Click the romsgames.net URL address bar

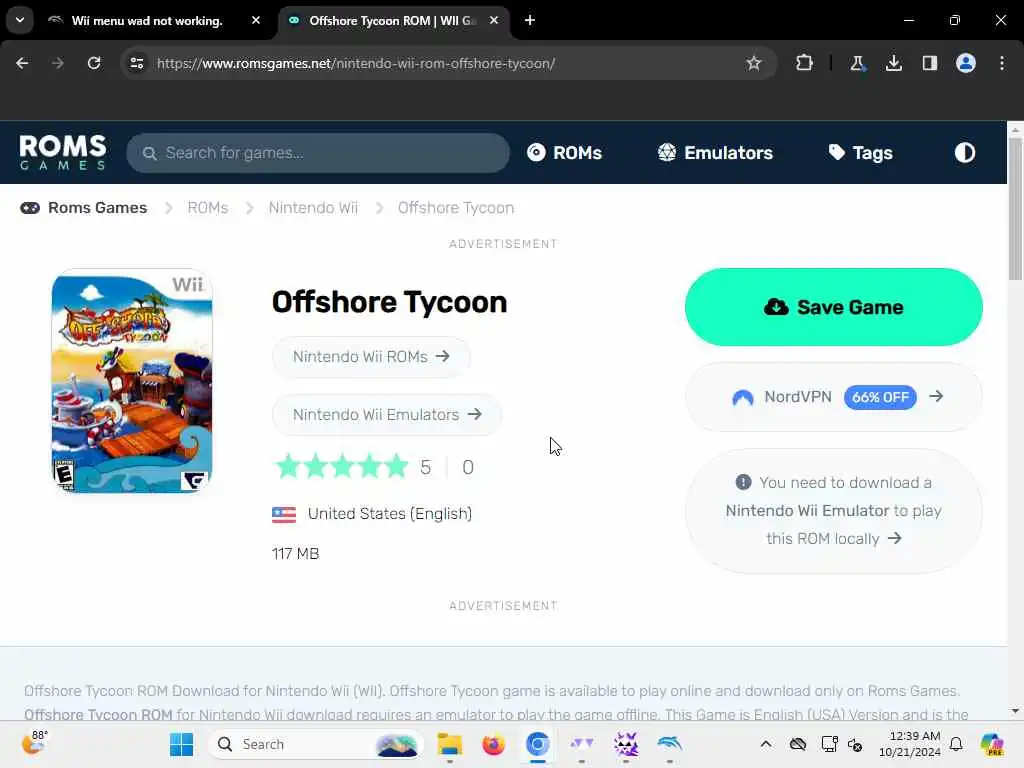[356, 63]
